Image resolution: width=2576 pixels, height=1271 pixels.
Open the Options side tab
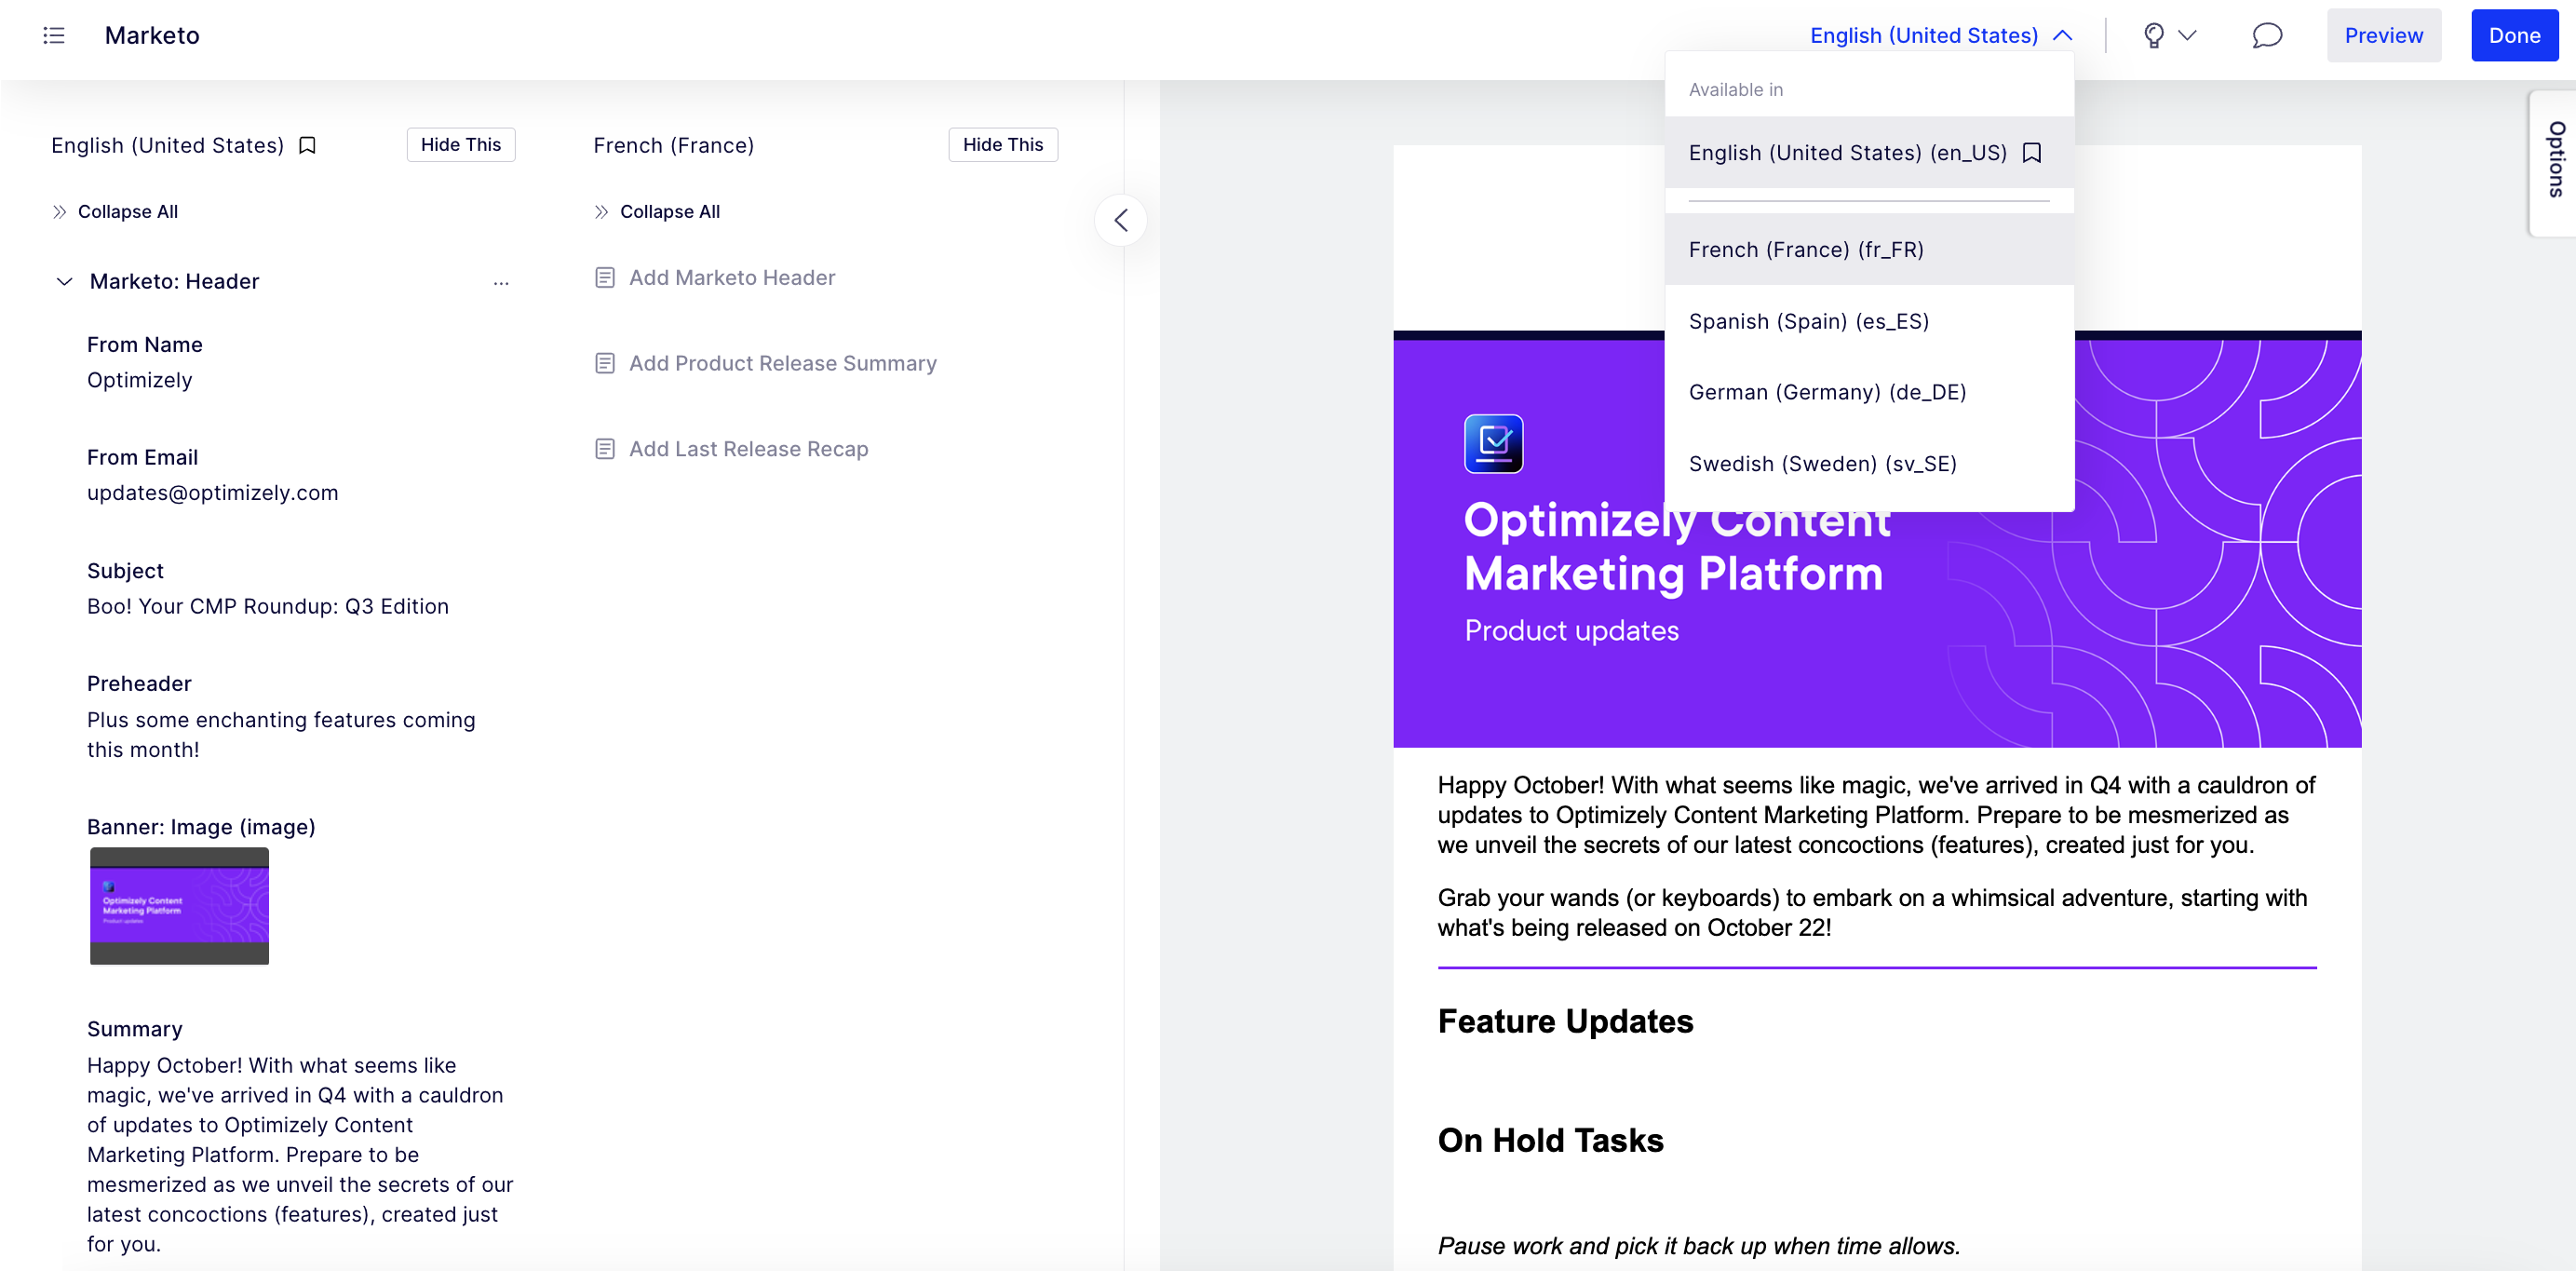[x=2554, y=163]
